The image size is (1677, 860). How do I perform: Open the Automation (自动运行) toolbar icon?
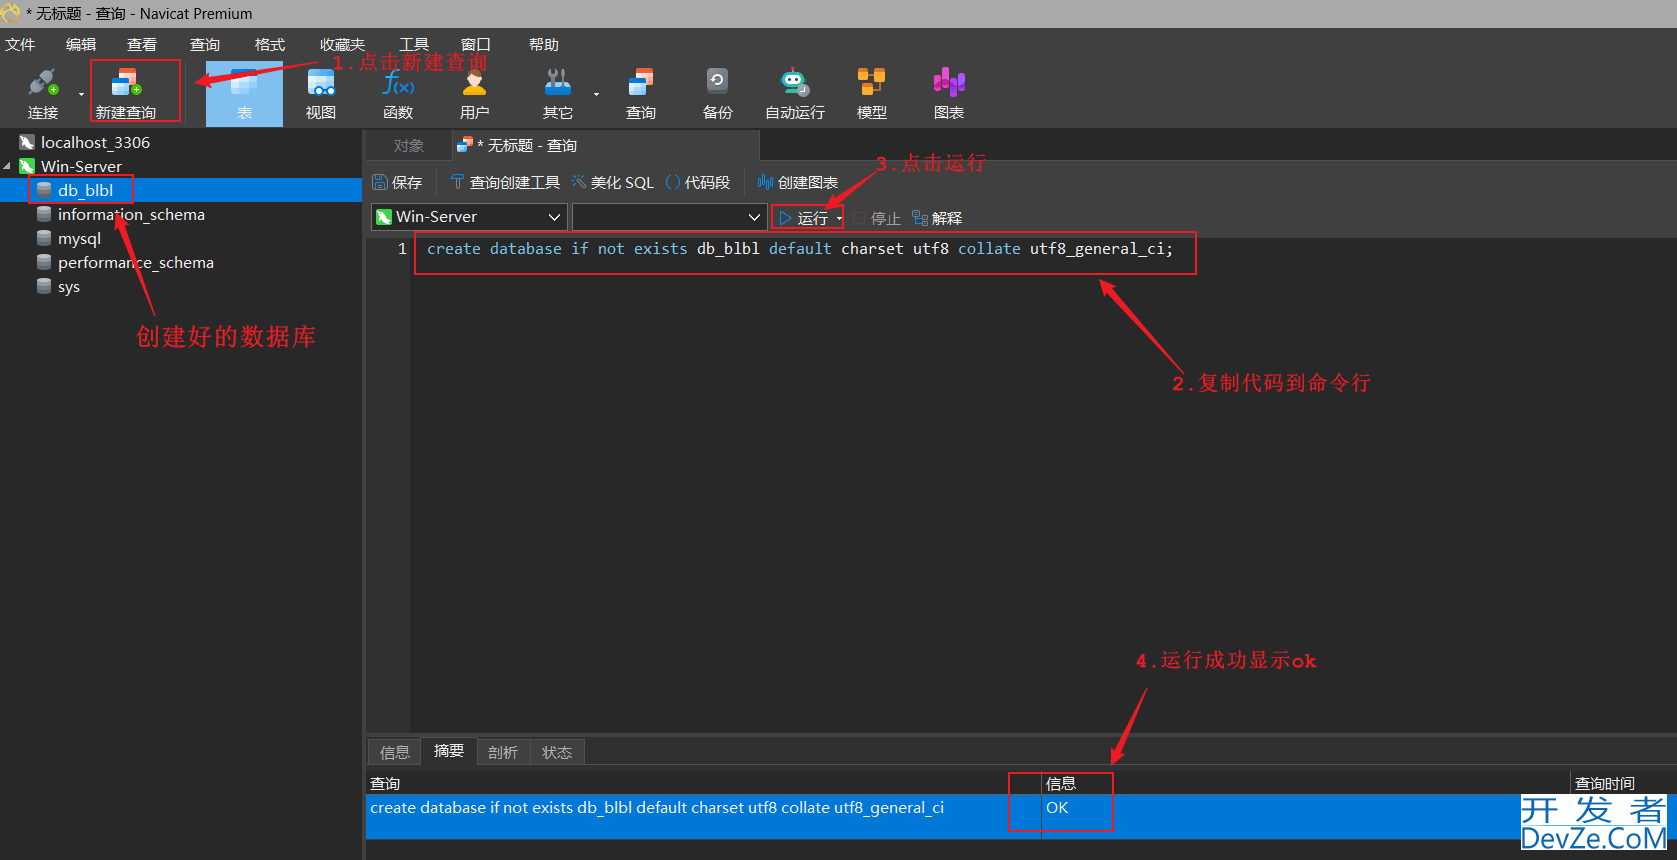point(795,94)
